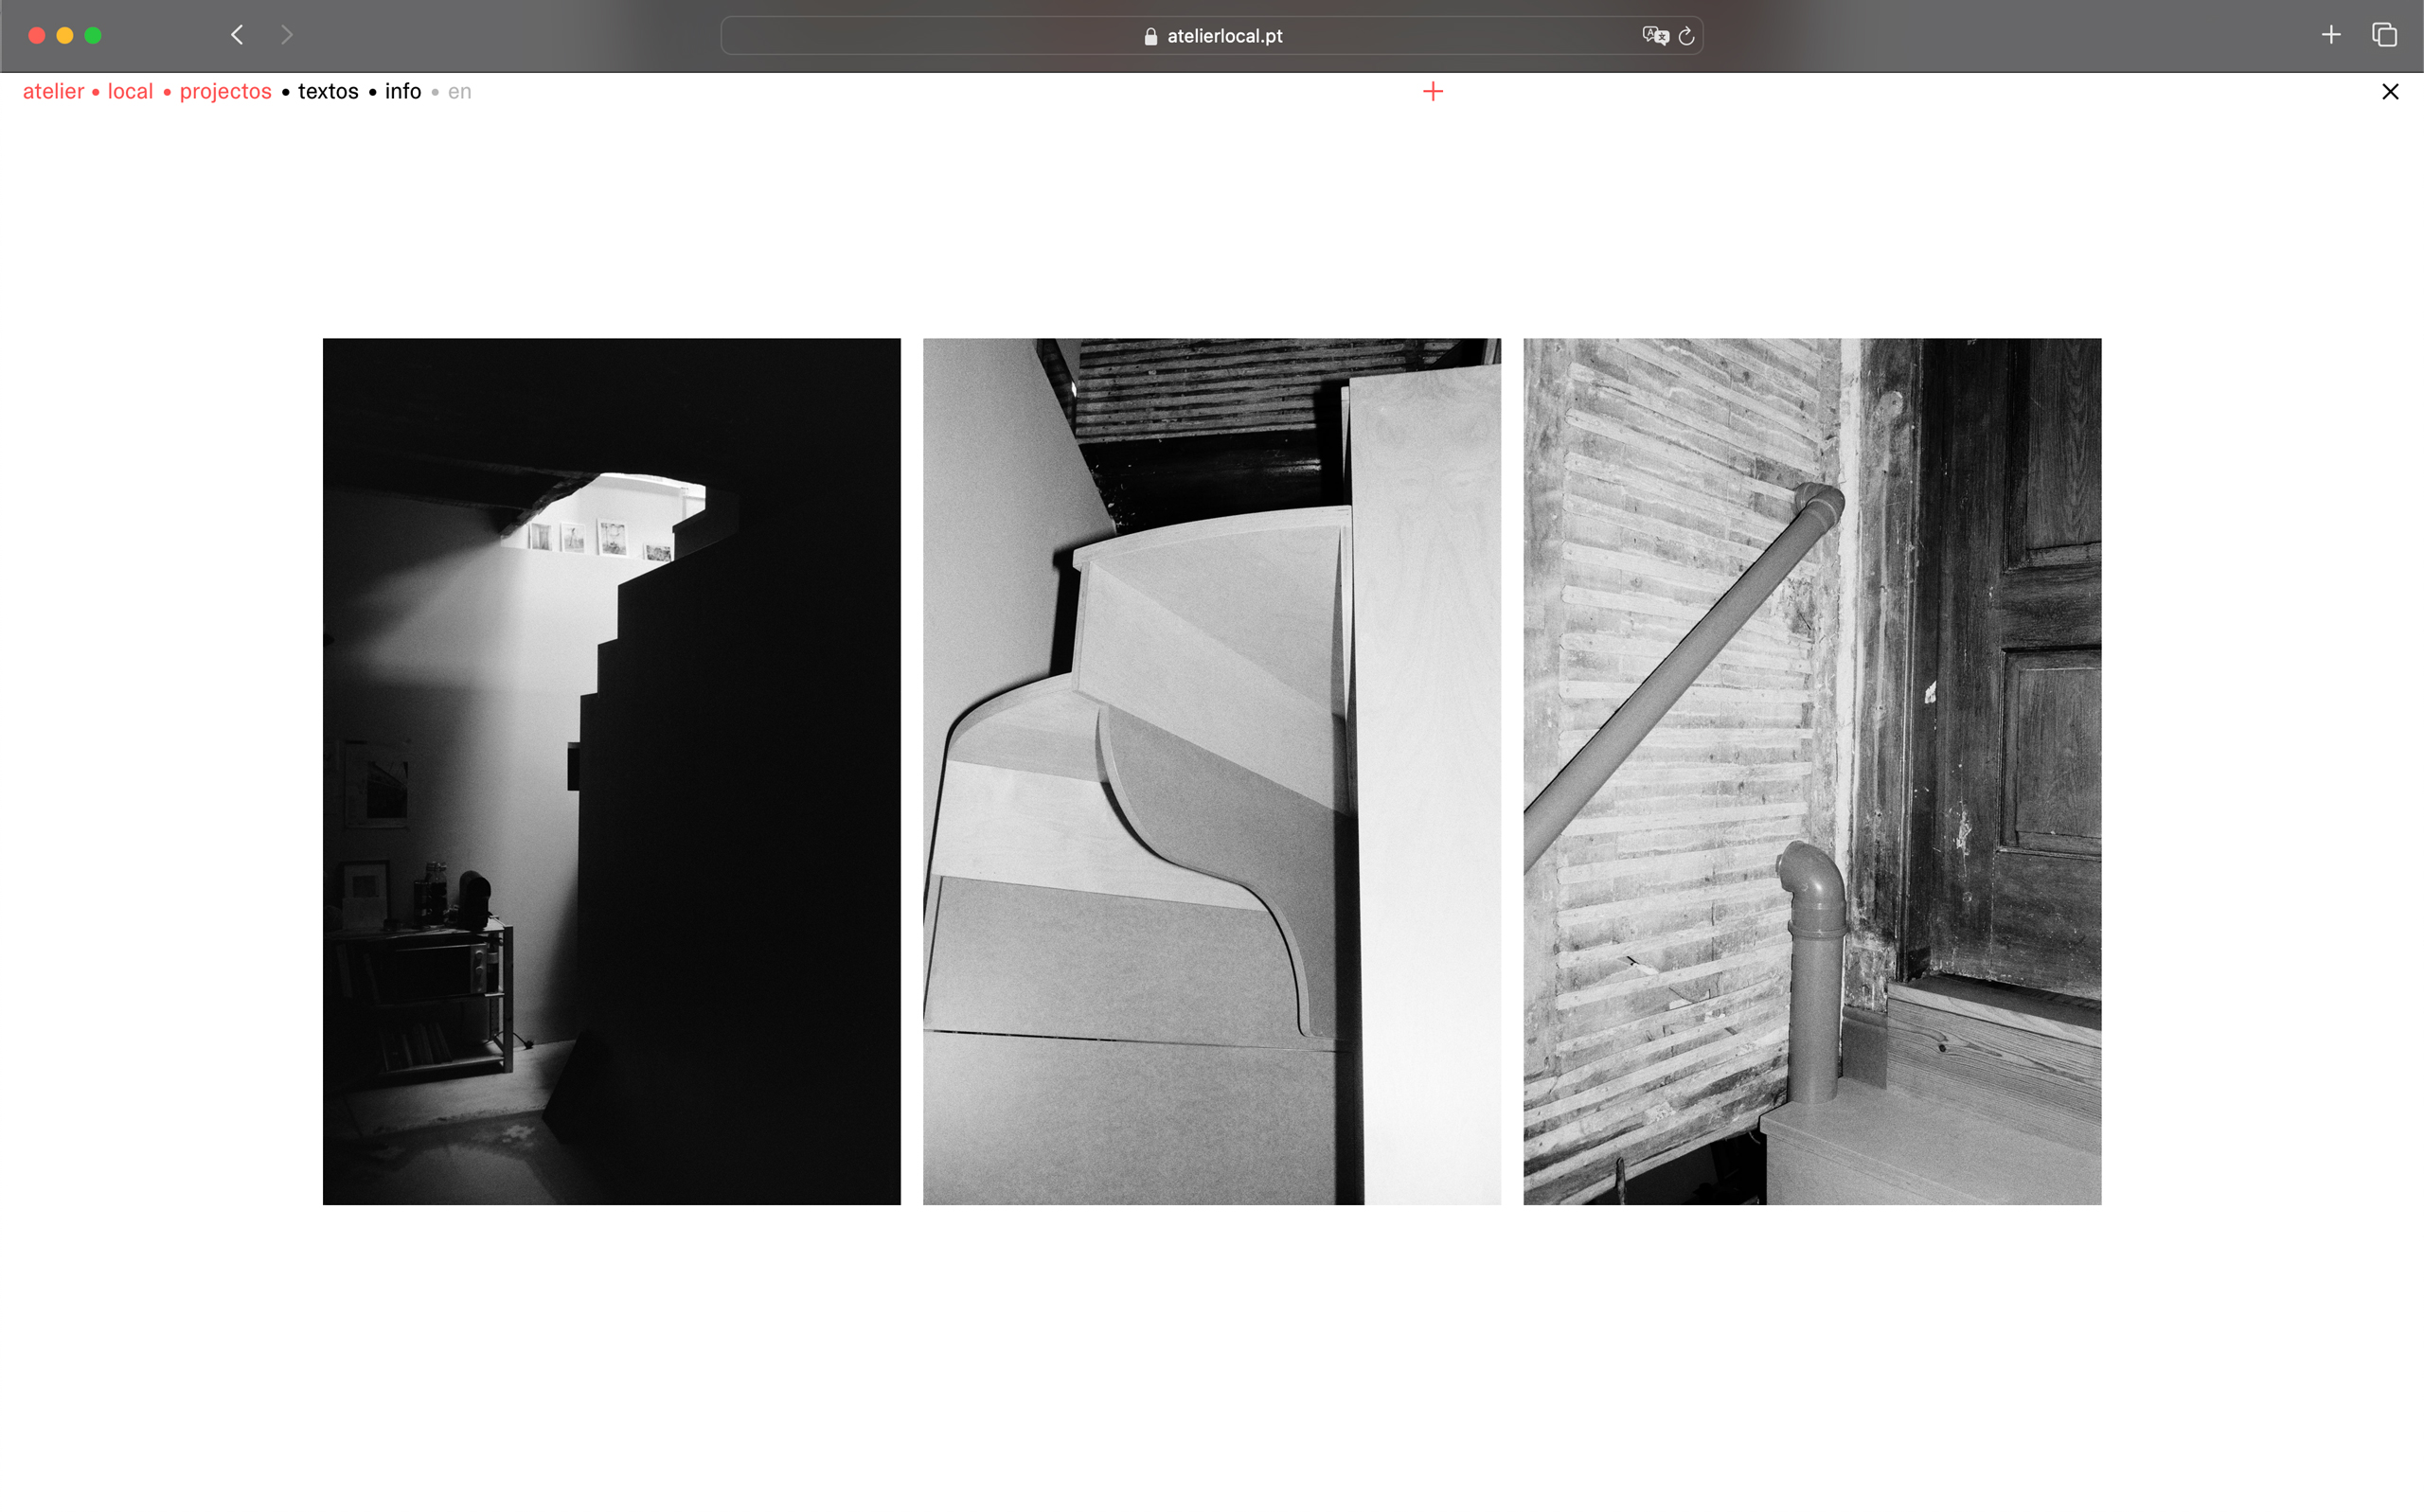Click the red plus expand icon
This screenshot has height=1512, width=2424.
coord(1432,92)
